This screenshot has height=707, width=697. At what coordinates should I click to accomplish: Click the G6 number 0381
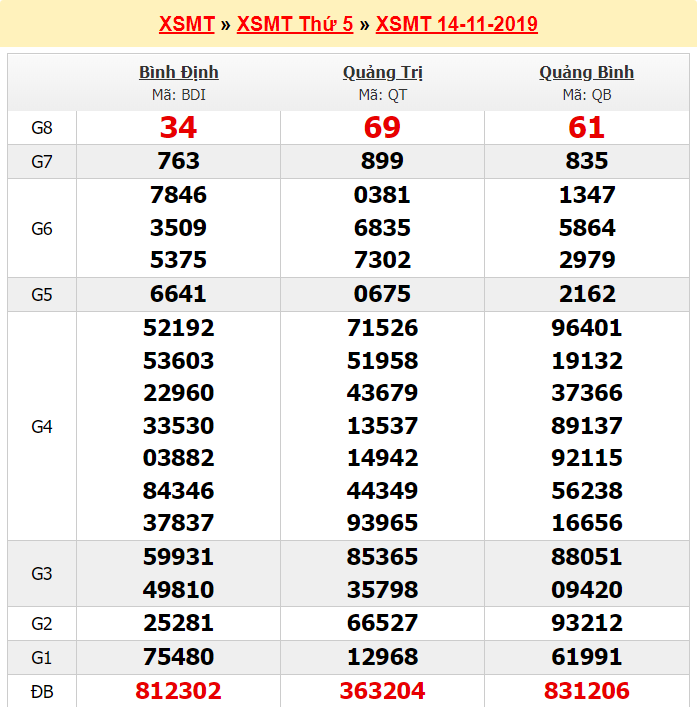coord(382,195)
